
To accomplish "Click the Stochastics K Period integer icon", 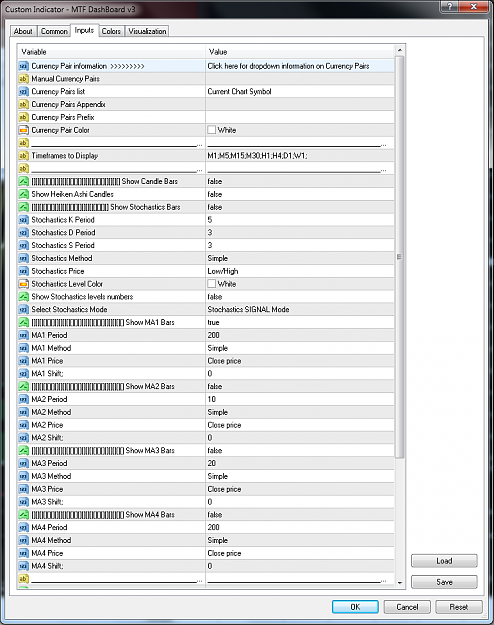I will 24,220.
